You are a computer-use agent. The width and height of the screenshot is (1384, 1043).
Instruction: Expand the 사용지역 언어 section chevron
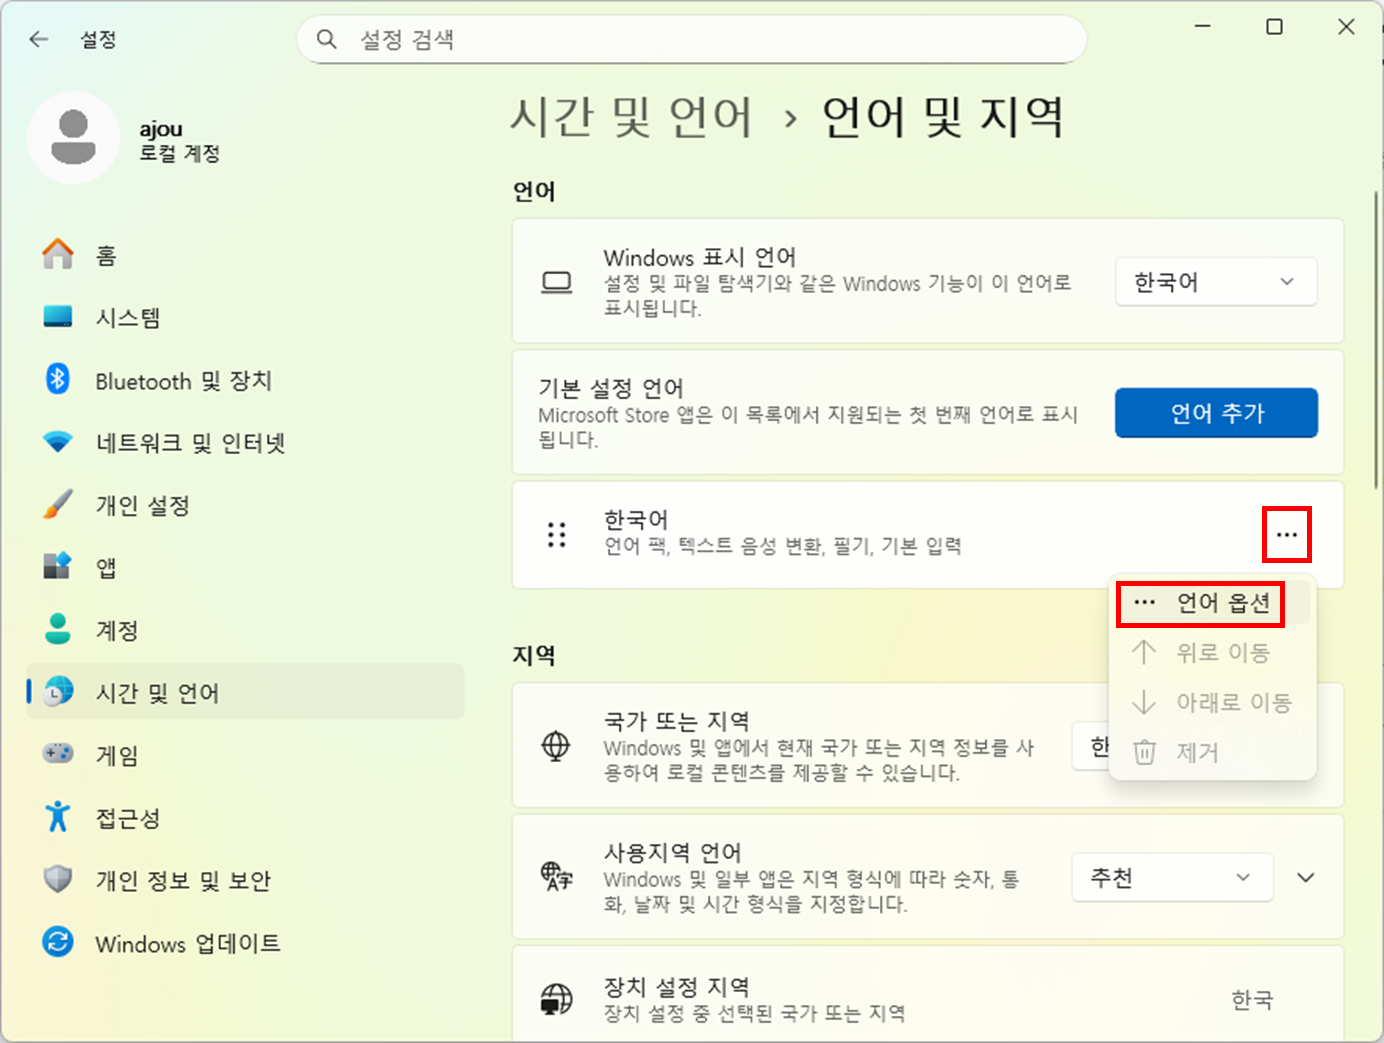[1305, 878]
